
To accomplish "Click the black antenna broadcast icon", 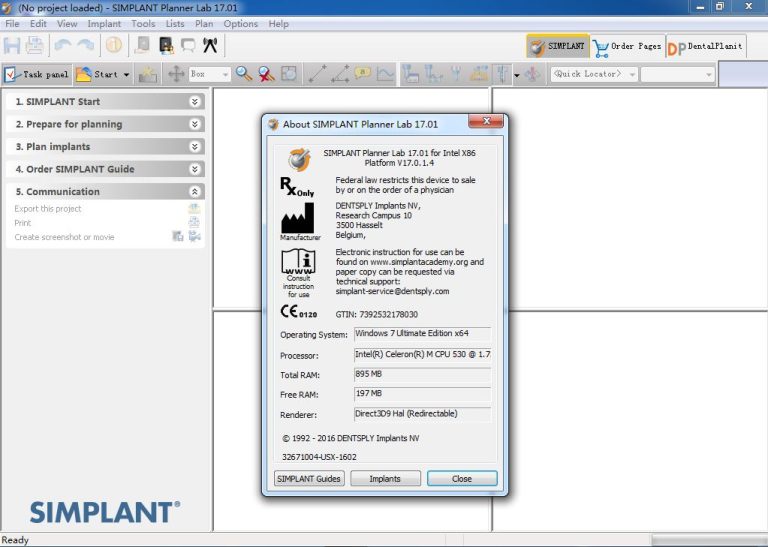I will (210, 46).
